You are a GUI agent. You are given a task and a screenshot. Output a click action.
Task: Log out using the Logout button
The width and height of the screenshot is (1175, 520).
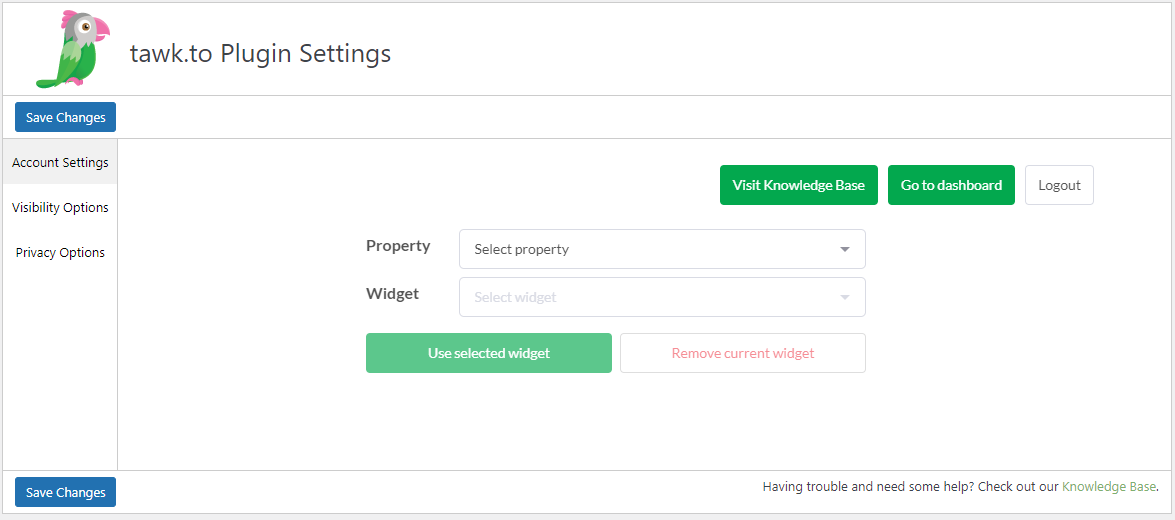[1059, 185]
